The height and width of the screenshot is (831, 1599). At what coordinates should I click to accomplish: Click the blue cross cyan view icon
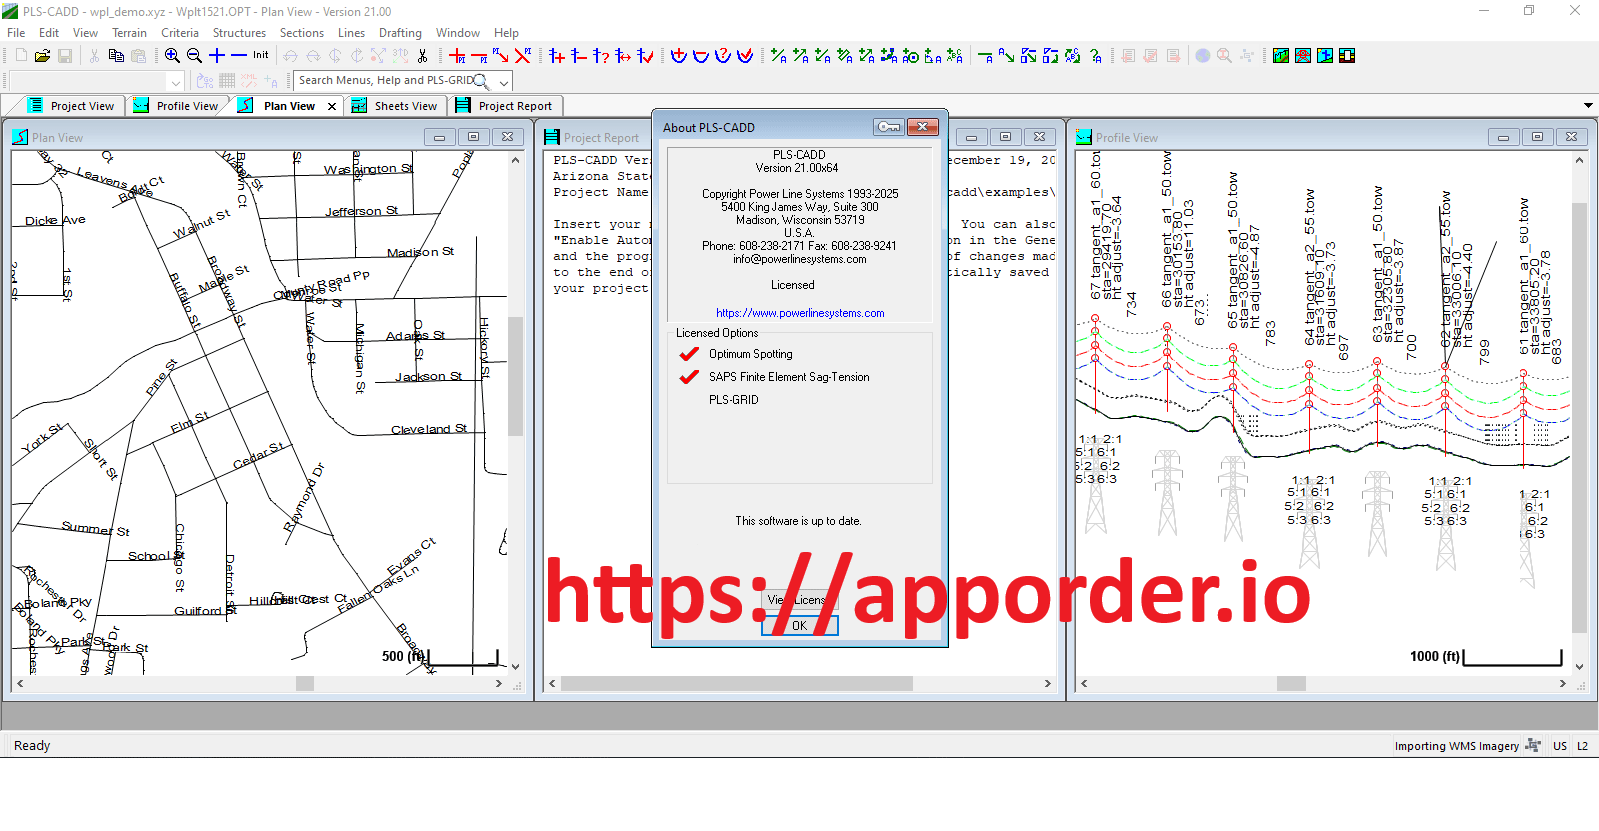pos(1325,56)
